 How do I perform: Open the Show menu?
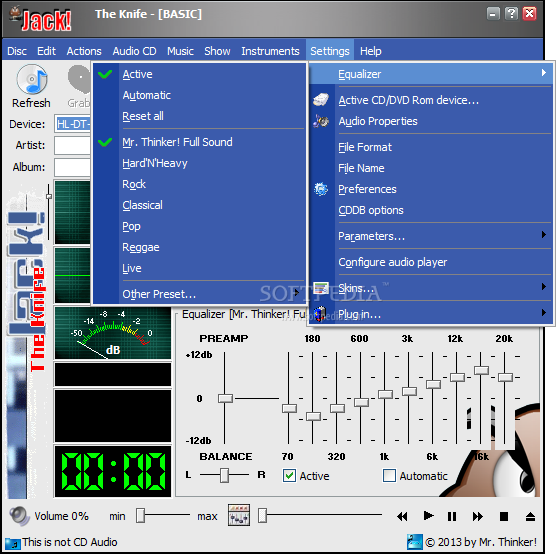[x=217, y=51]
